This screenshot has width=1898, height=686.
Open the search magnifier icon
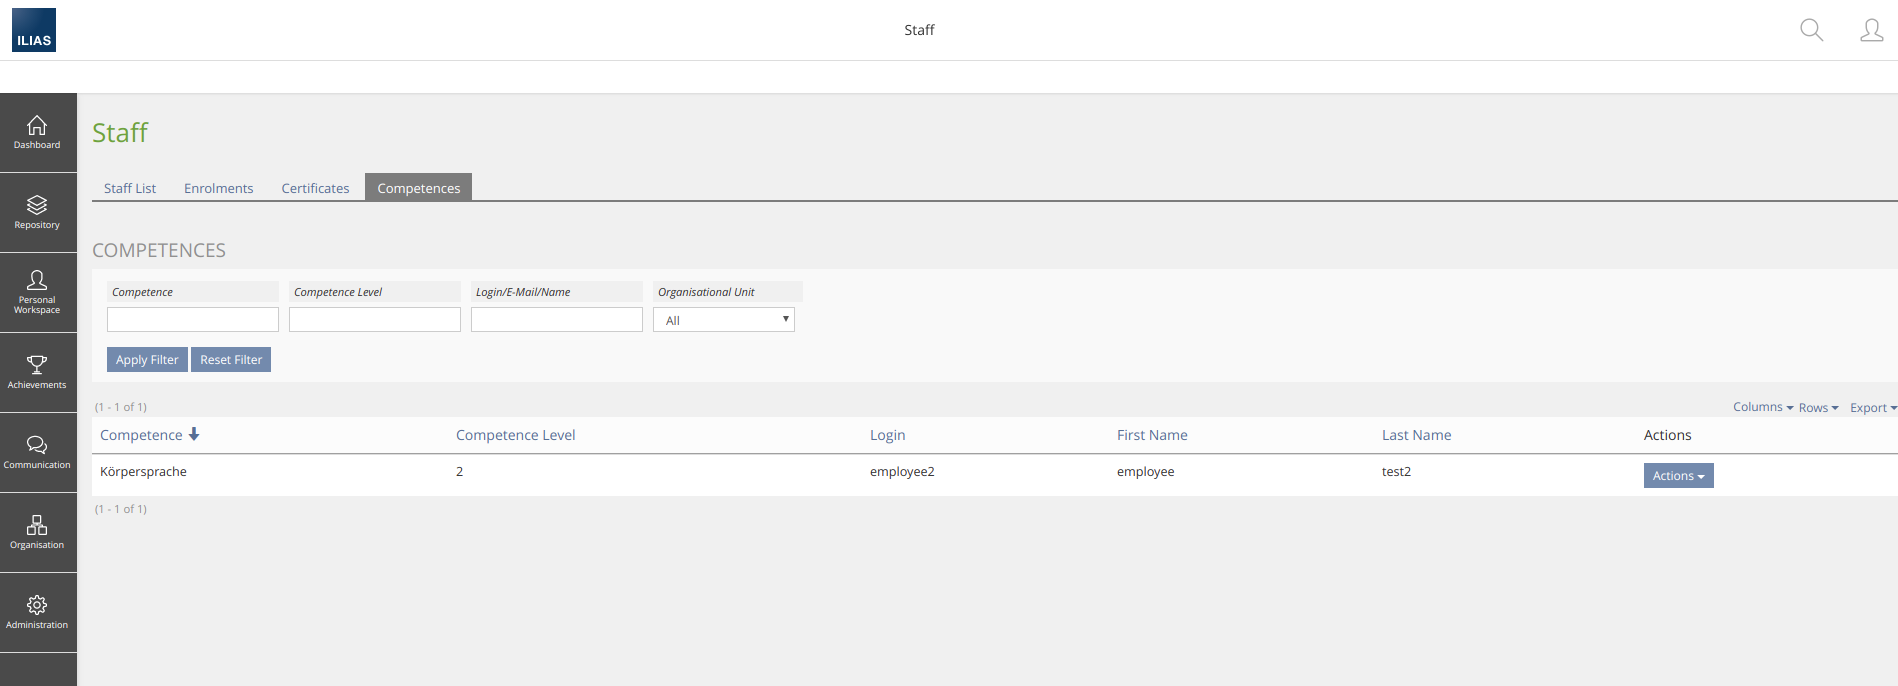click(x=1811, y=30)
